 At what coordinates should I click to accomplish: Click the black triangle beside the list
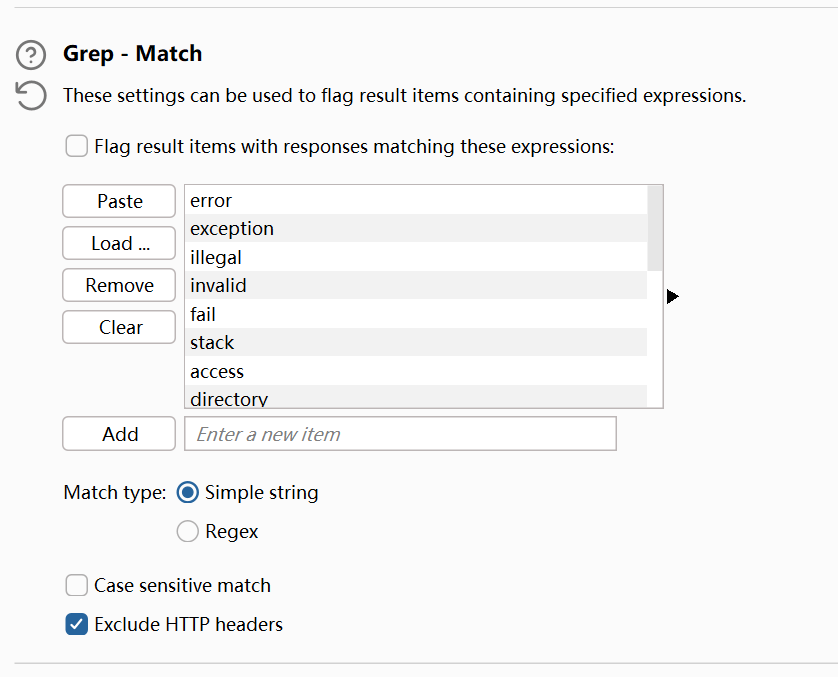672,297
